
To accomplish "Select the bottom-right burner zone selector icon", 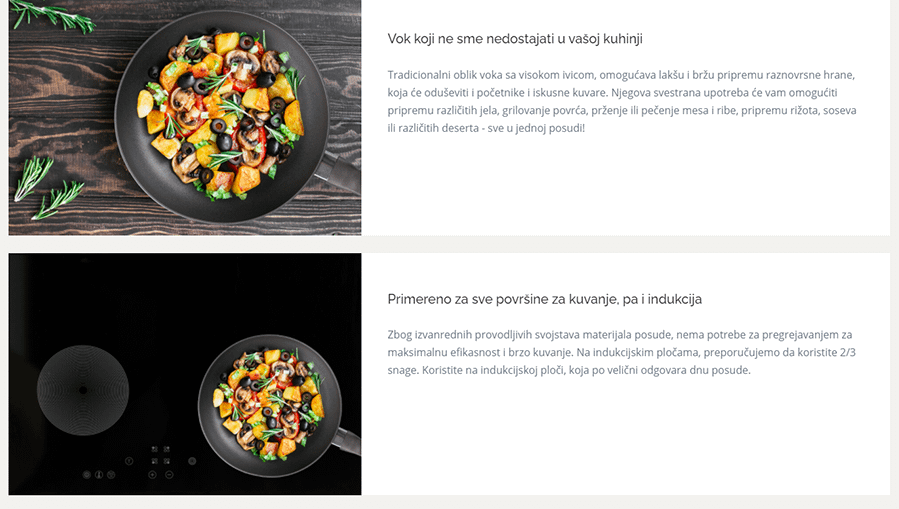I will 167,461.
